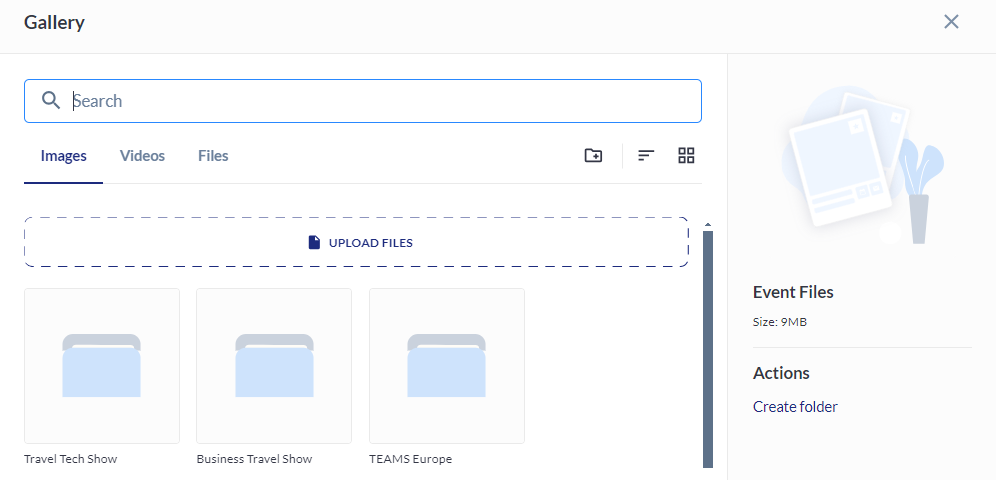Image resolution: width=996 pixels, height=480 pixels.
Task: Switch to the Images tab
Action: coord(64,156)
